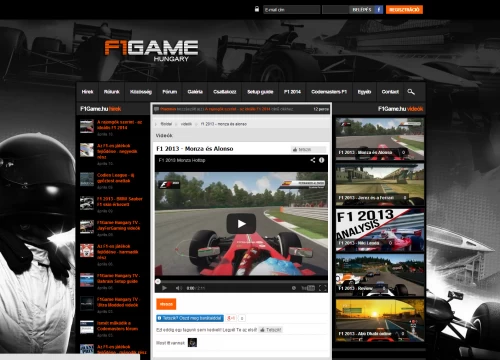Click the user avatar below the video
Viewport: 500px width, 360px height.
coord(192,342)
